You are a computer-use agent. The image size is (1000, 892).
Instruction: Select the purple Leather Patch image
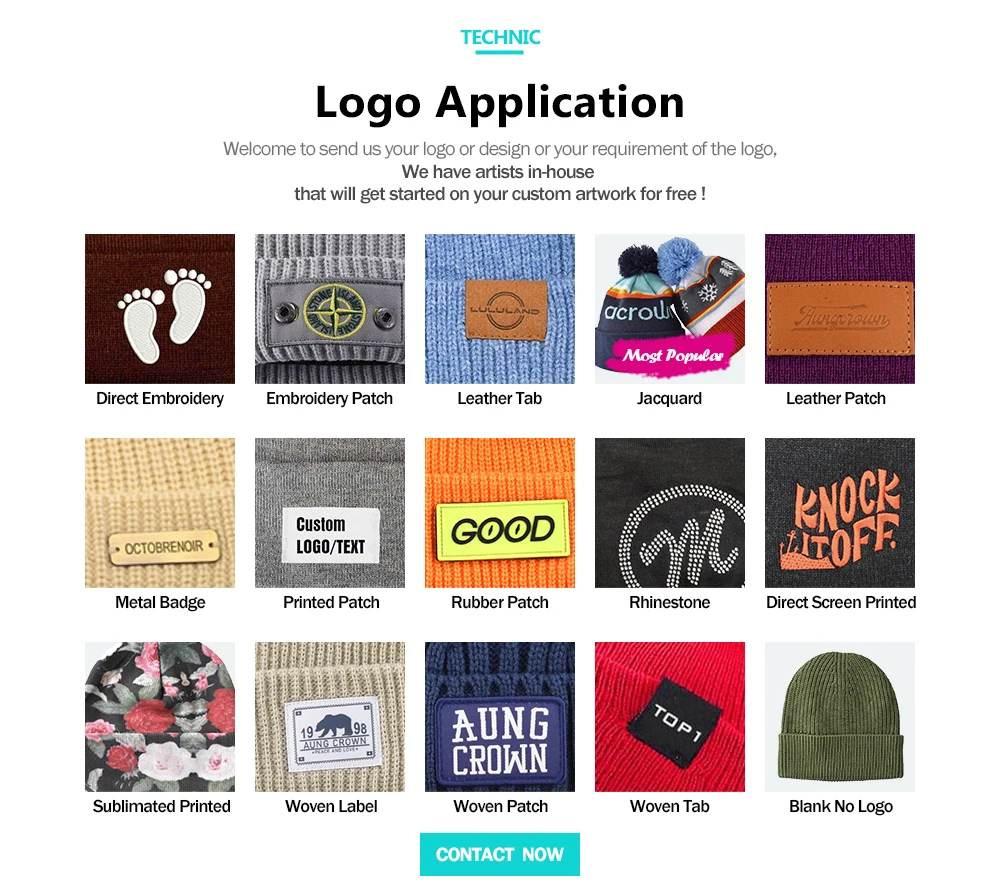click(840, 309)
